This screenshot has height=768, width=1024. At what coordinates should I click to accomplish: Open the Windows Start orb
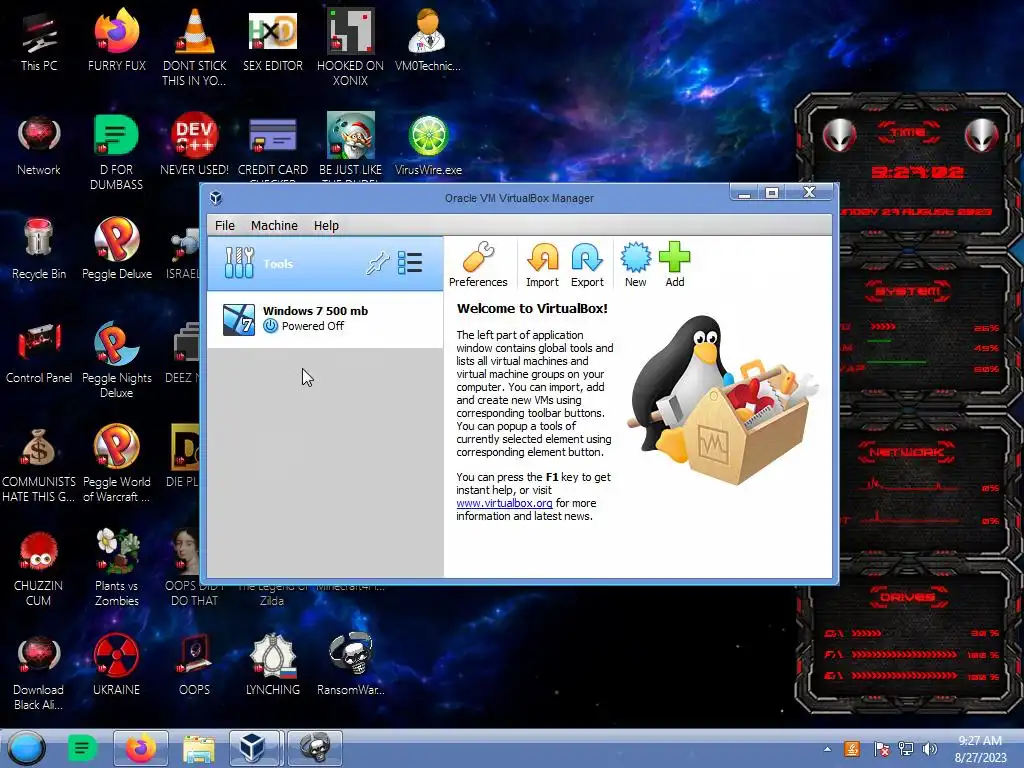coord(27,748)
